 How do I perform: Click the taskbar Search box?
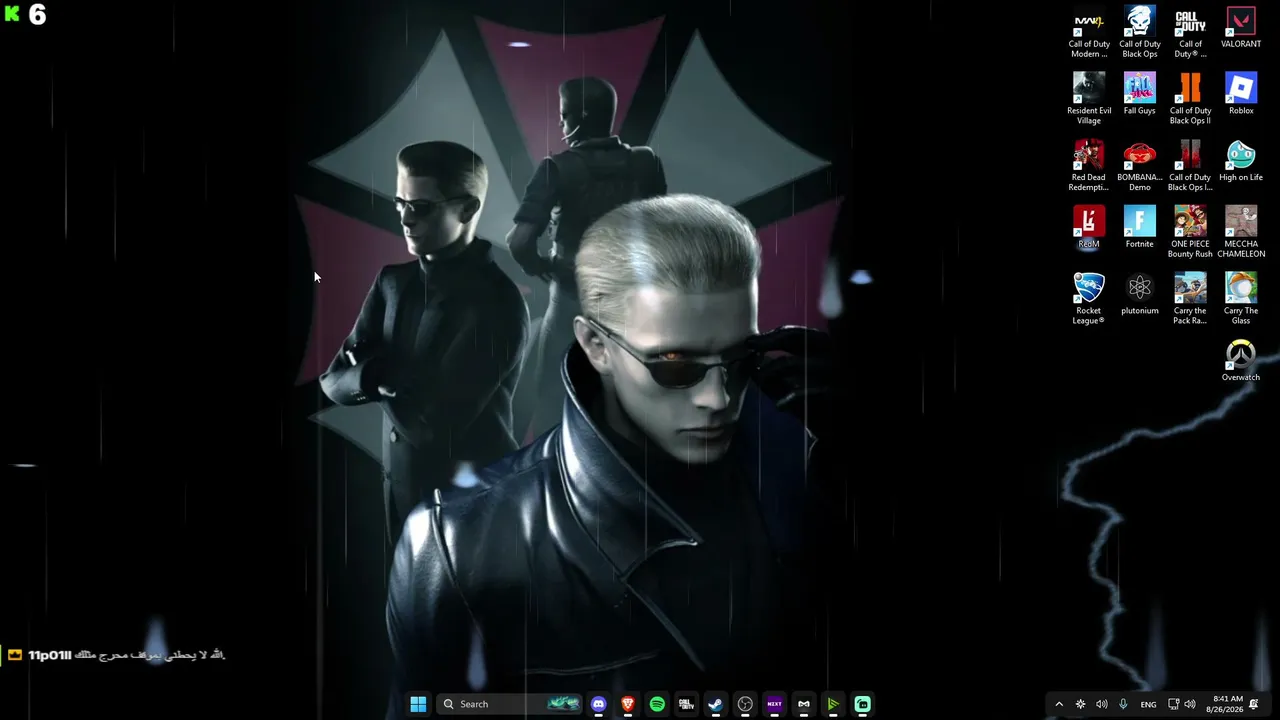pyautogui.click(x=510, y=704)
